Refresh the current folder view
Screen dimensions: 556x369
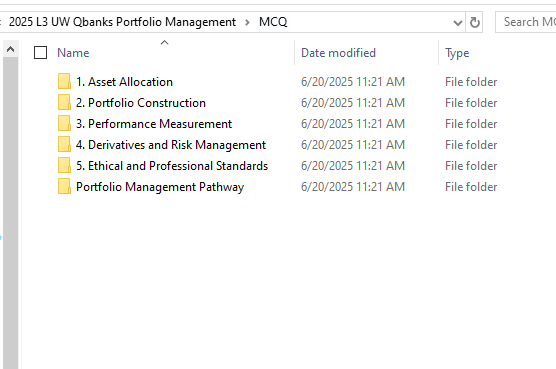[x=474, y=22]
